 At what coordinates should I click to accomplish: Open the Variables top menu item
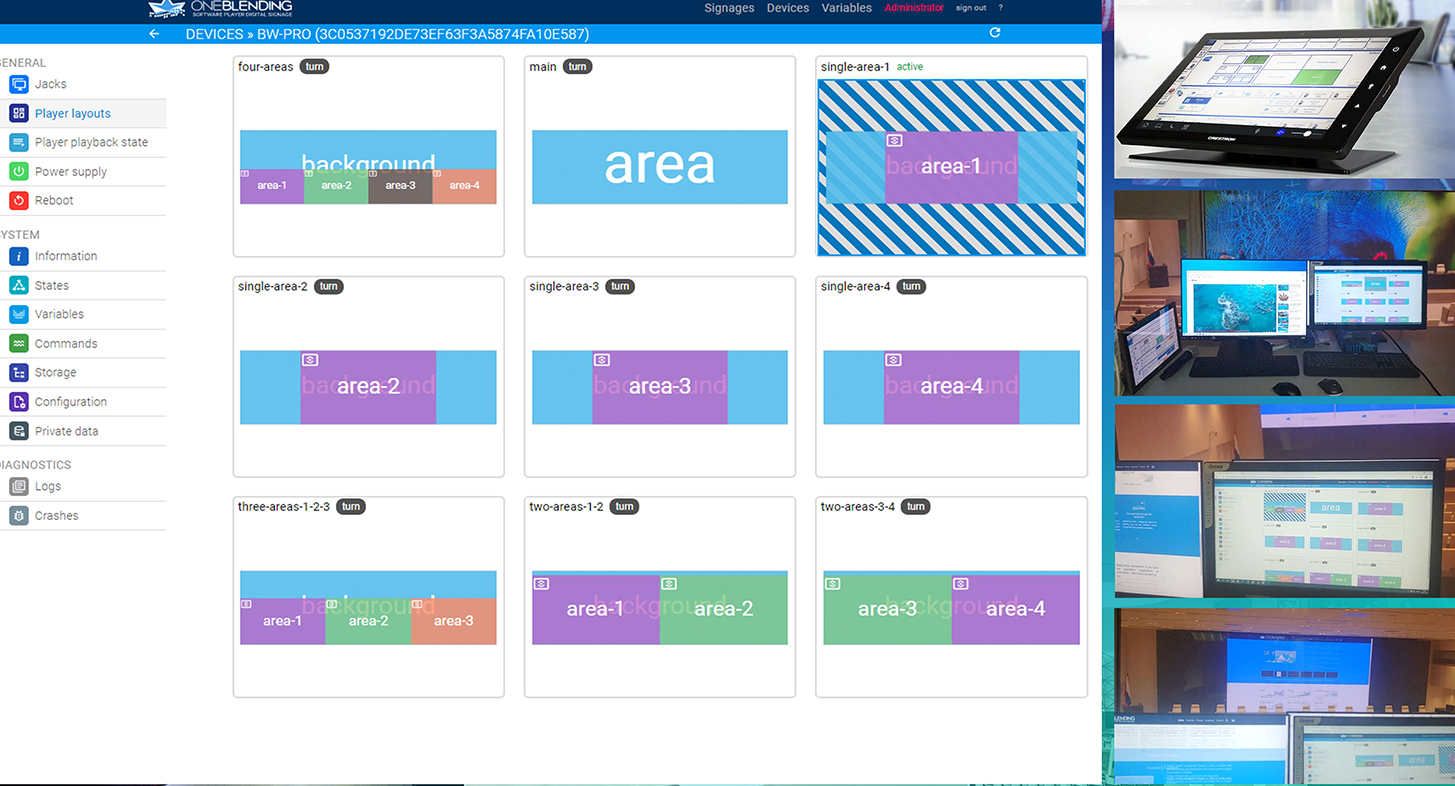coord(846,8)
